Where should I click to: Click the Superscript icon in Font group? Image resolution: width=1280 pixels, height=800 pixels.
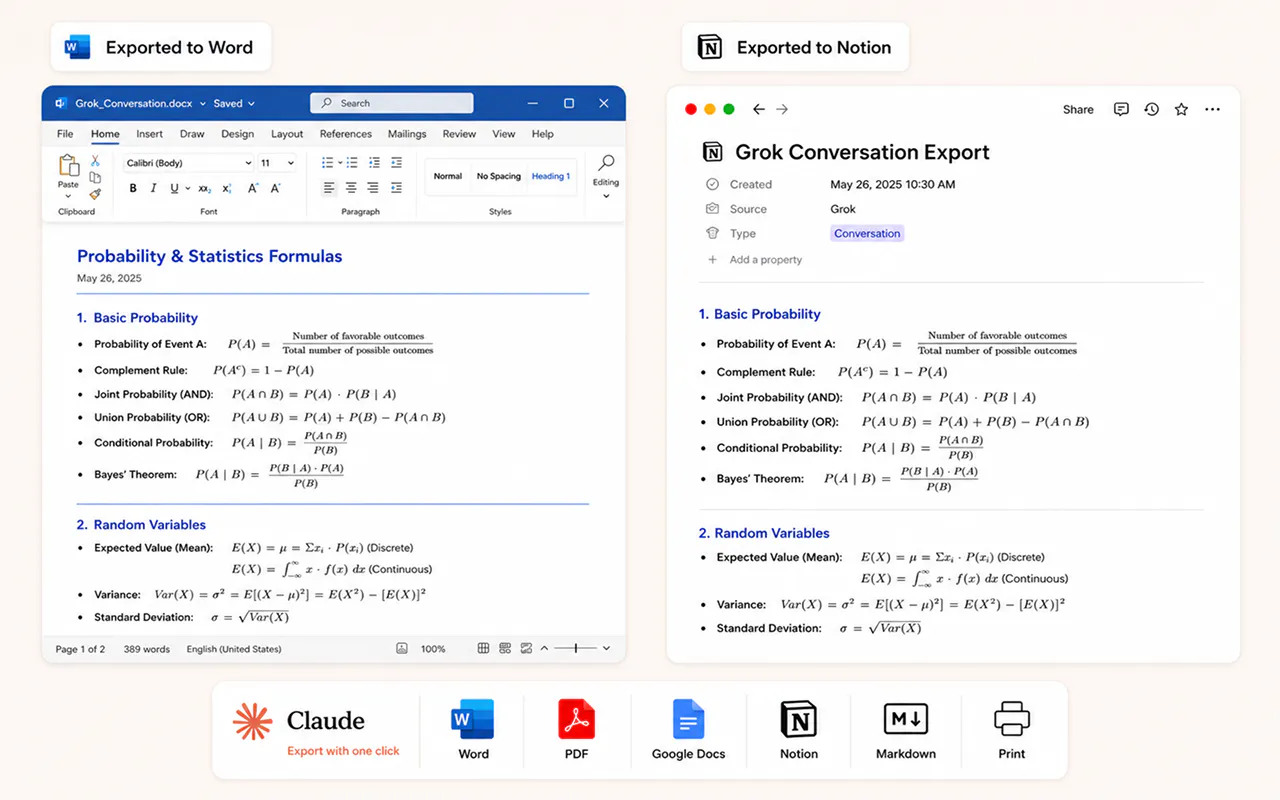point(227,188)
